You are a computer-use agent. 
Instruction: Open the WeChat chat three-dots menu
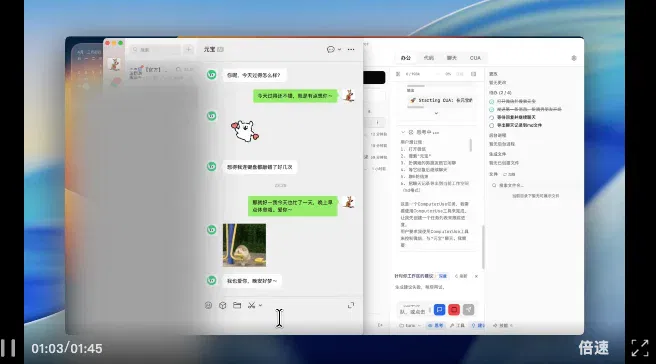point(351,49)
